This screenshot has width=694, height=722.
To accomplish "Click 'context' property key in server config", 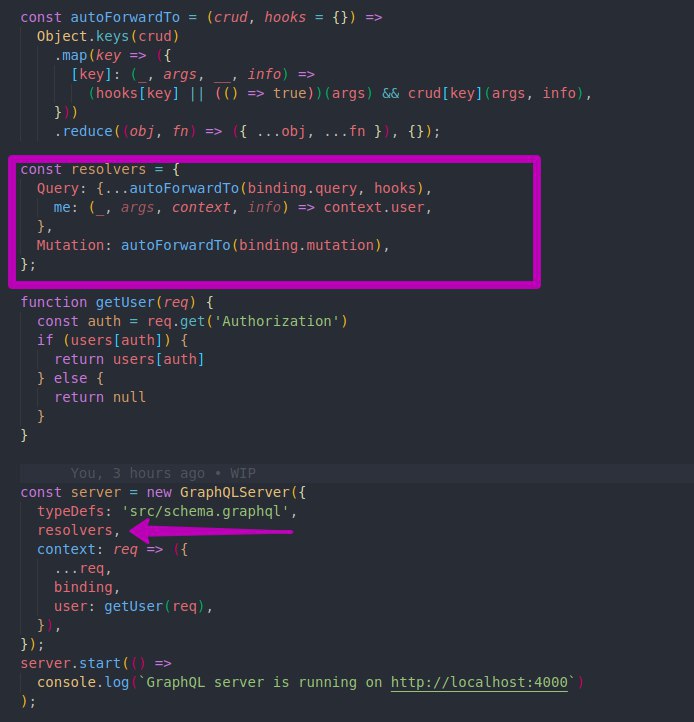I will click(66, 549).
